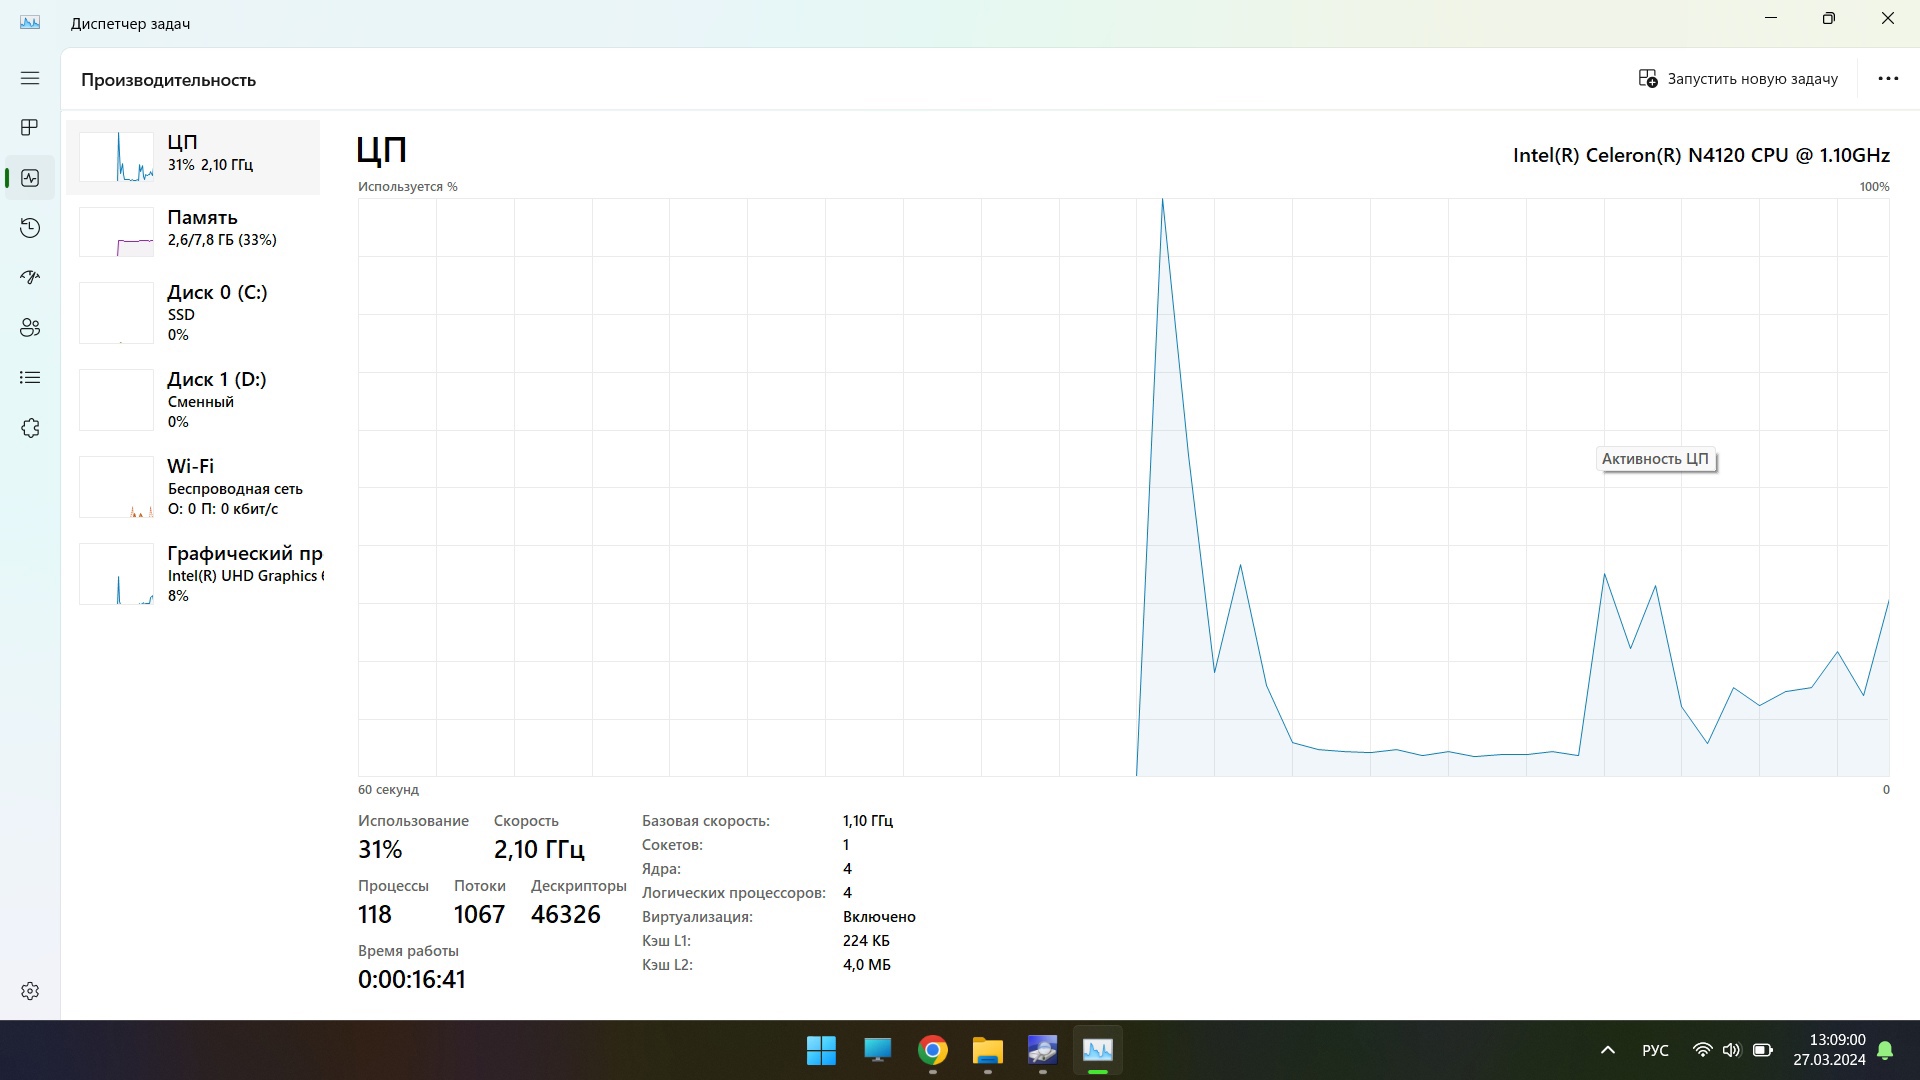
Task: Select the Performance page sidebar icon
Action: click(x=30, y=178)
